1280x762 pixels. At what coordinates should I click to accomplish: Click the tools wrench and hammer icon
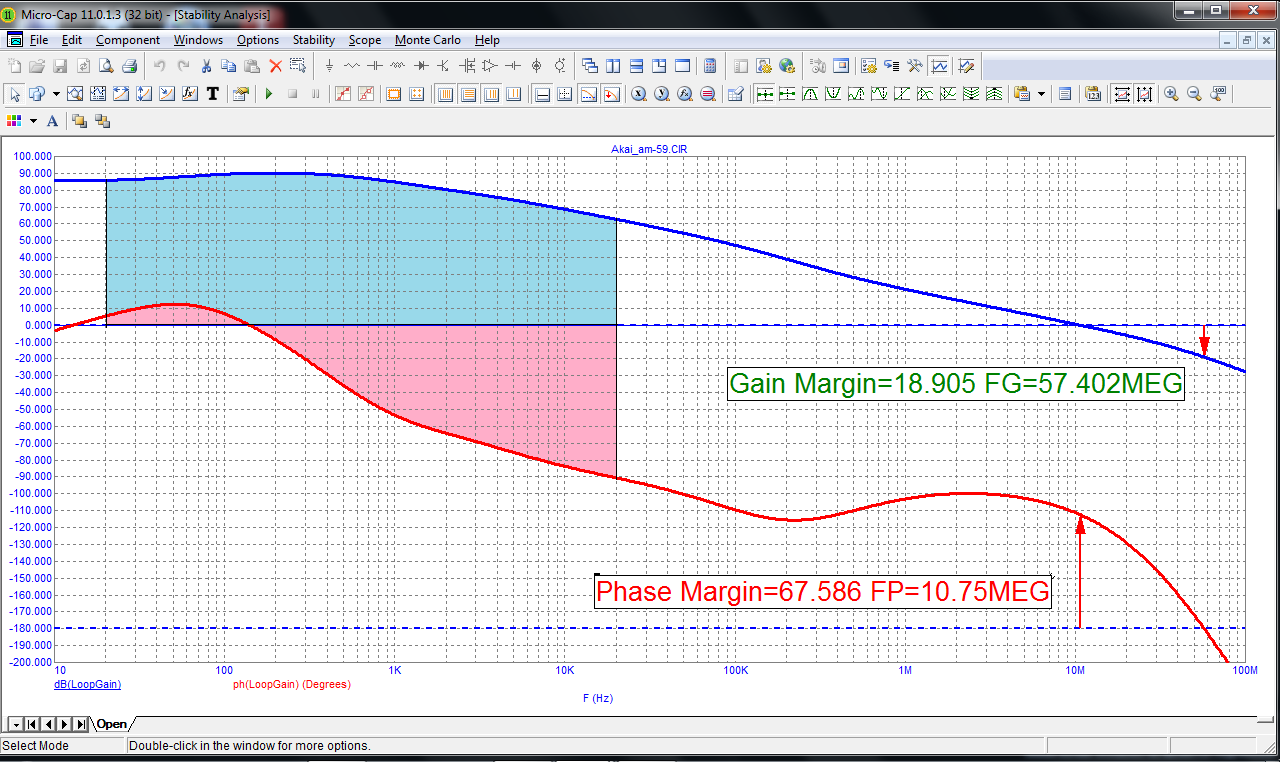point(915,66)
